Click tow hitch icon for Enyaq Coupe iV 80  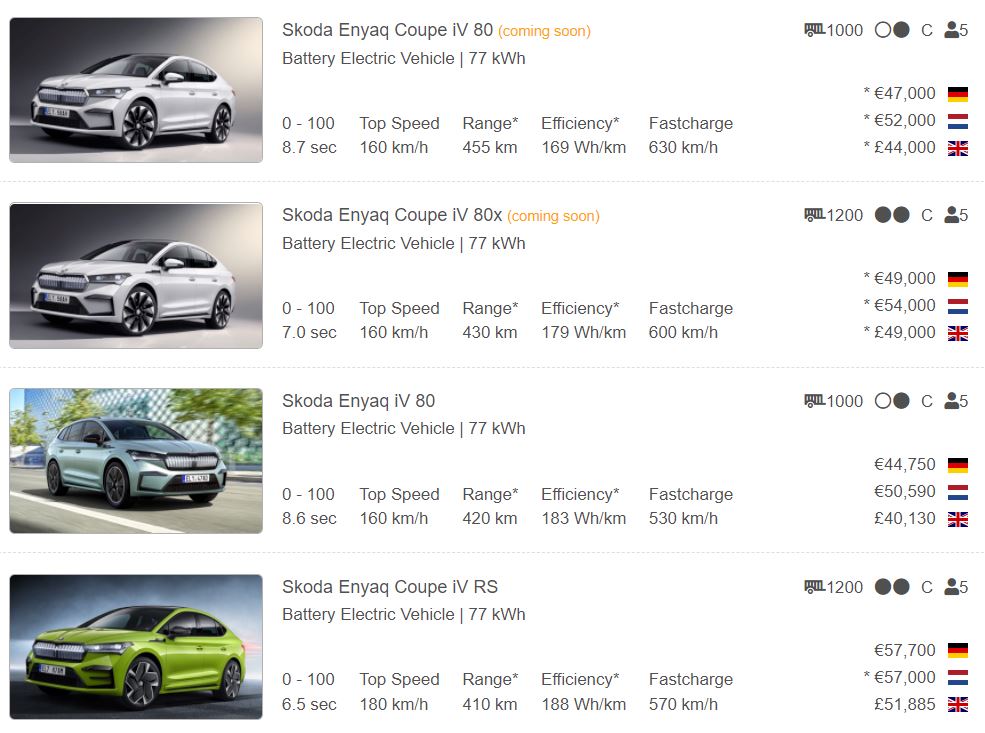click(x=814, y=30)
